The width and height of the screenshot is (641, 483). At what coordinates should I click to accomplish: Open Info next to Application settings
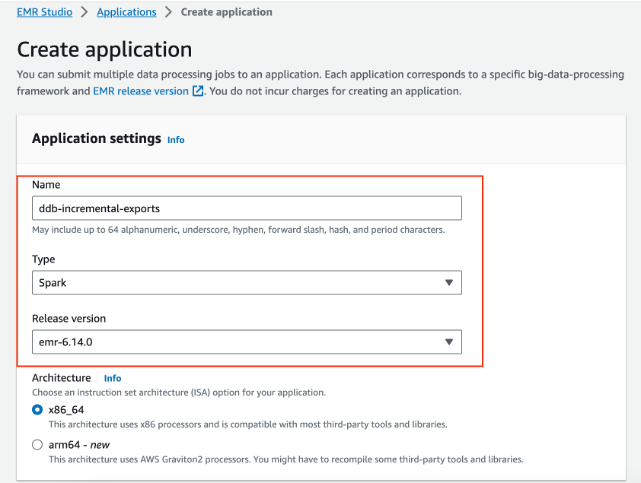(176, 140)
